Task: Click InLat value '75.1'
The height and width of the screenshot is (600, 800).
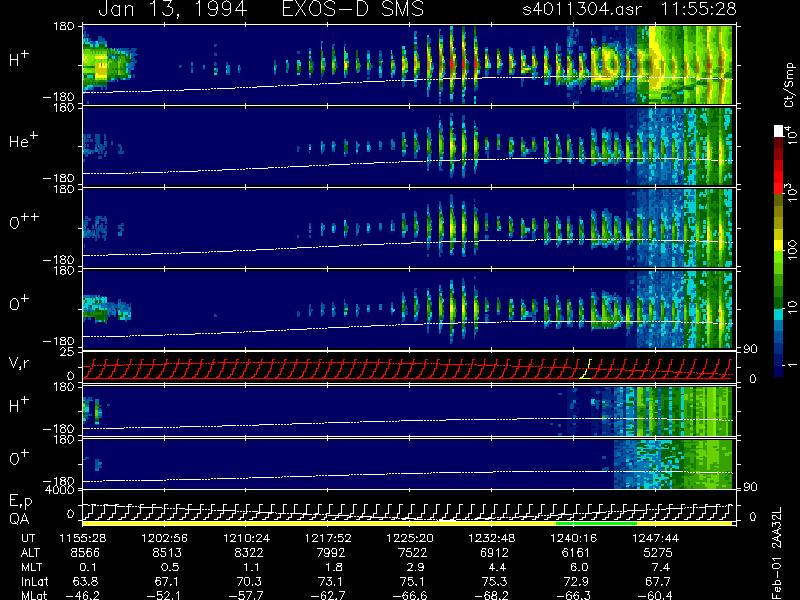Action: coord(412,581)
